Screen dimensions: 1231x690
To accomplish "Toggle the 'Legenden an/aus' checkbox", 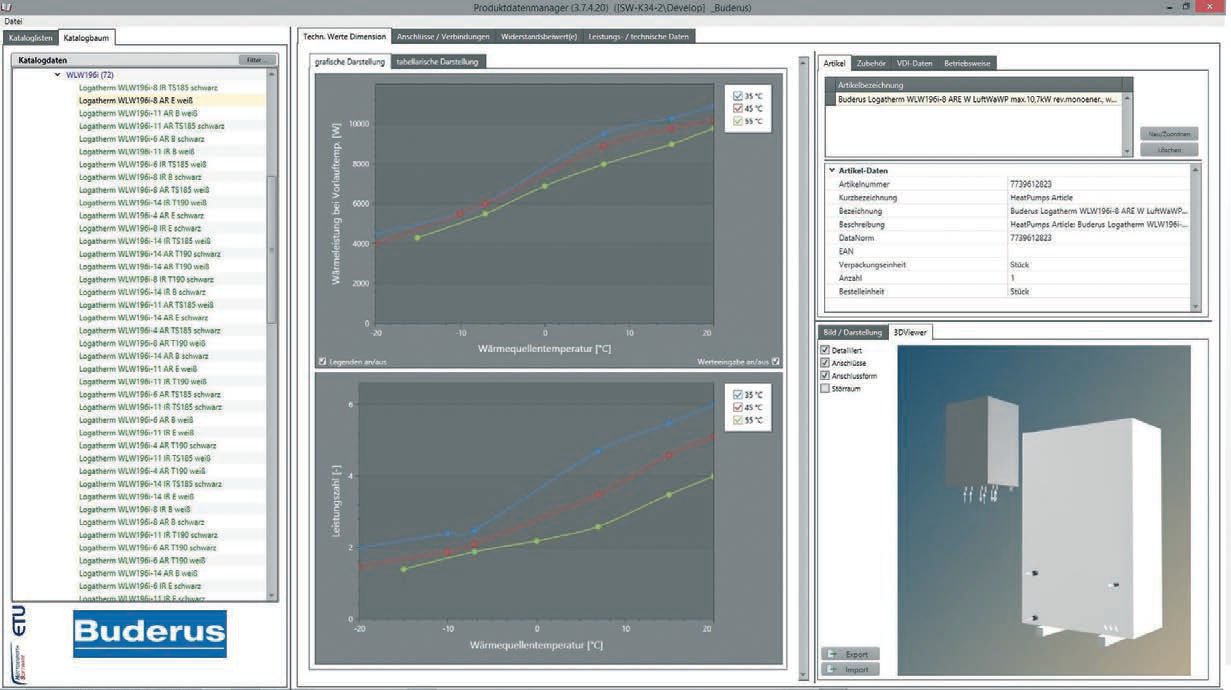I will [x=322, y=362].
